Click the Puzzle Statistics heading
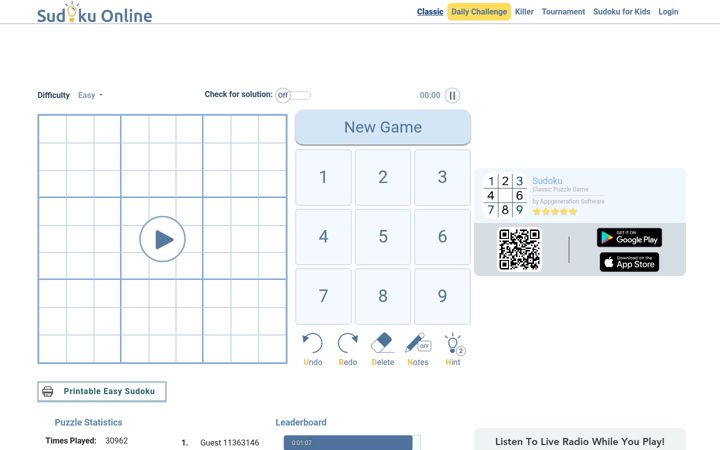720x450 pixels. click(x=88, y=422)
